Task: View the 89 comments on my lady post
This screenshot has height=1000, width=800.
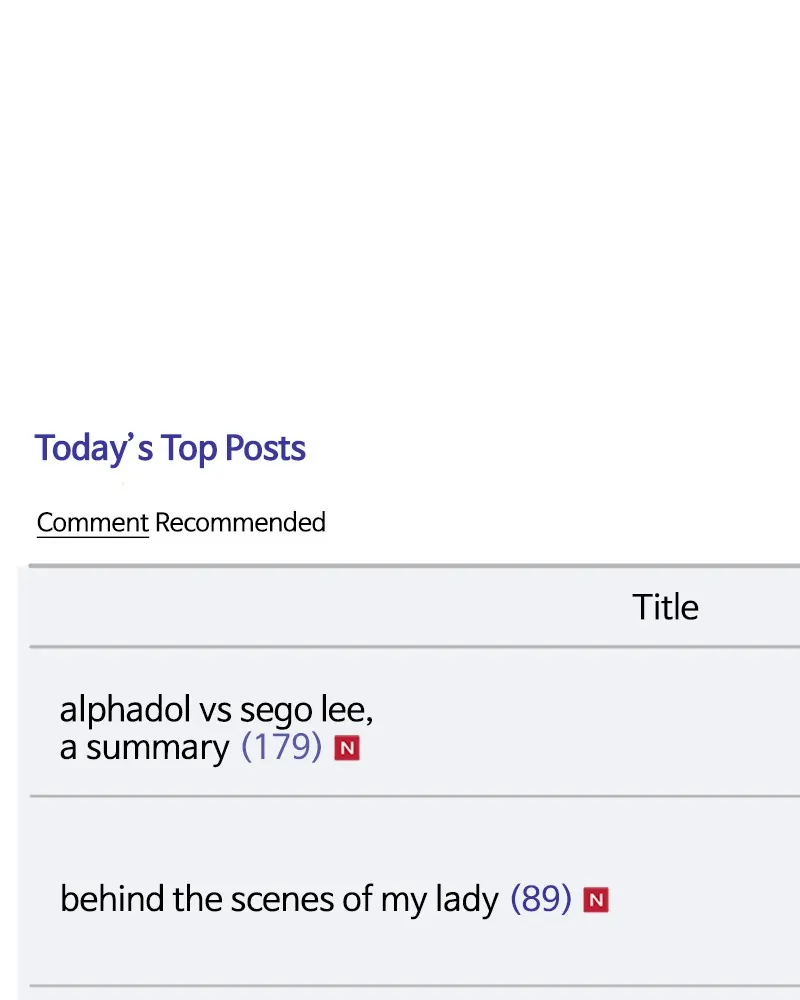Action: click(540, 900)
